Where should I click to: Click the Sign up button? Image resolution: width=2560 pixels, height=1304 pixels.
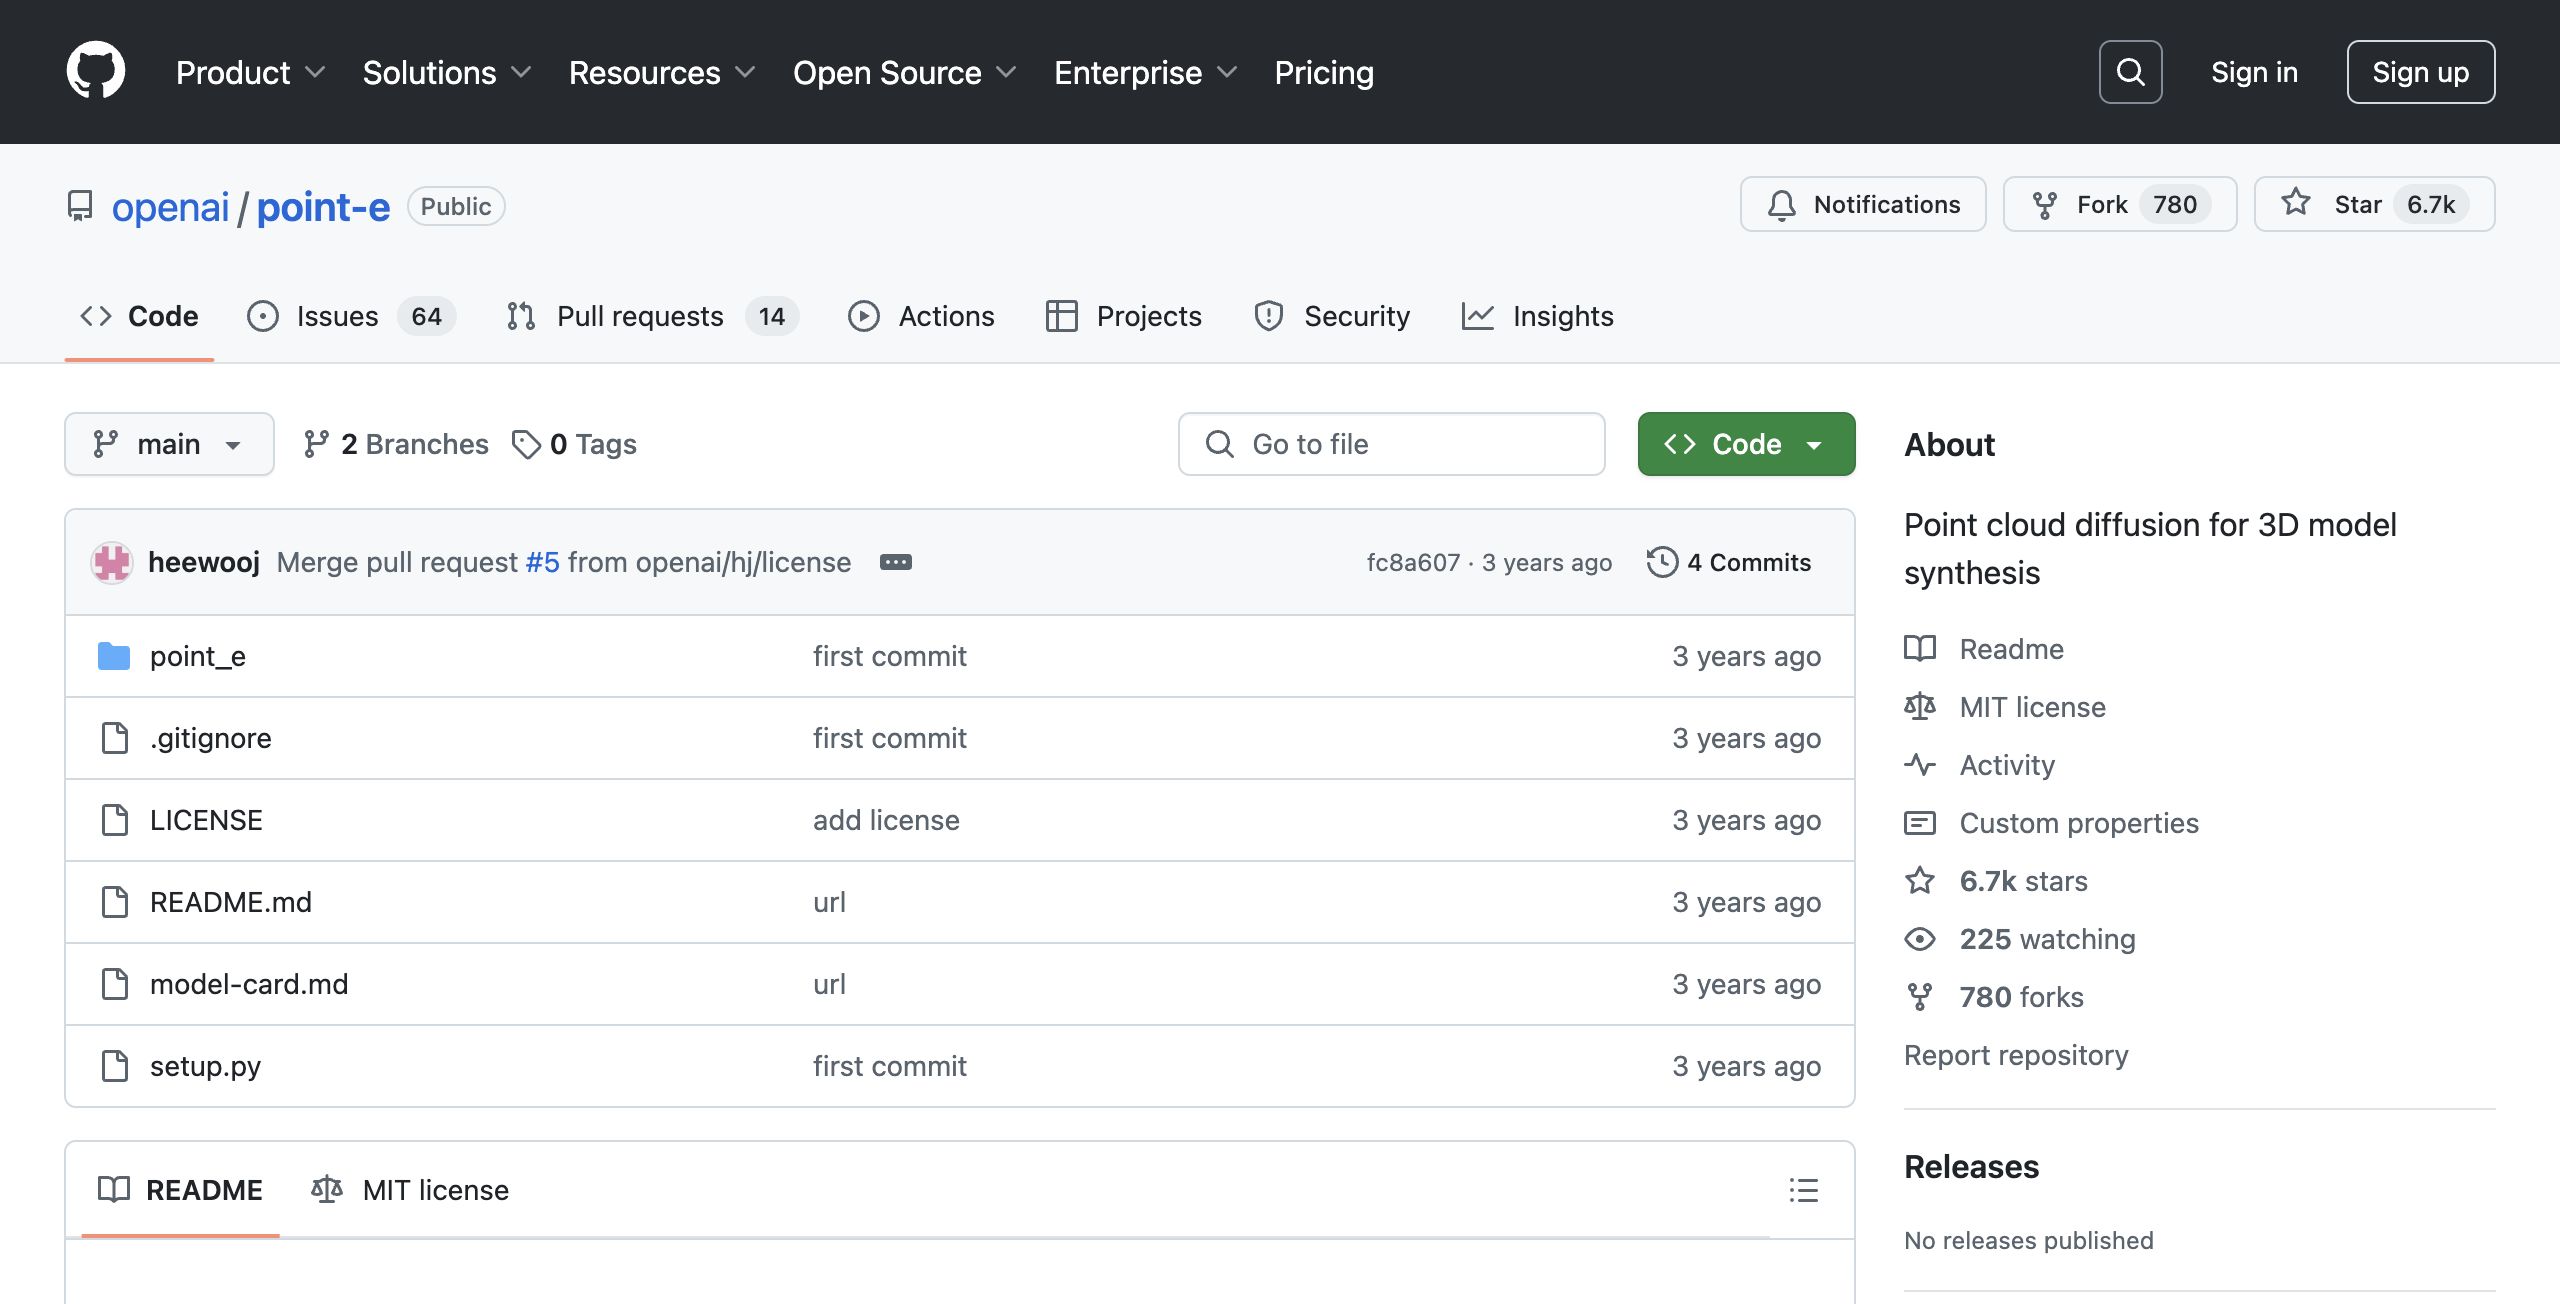[x=2420, y=72]
